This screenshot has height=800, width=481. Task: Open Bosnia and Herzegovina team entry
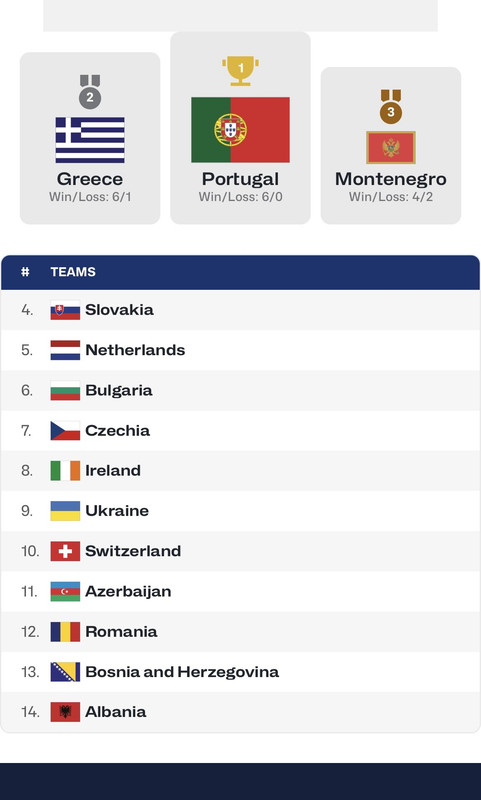pyautogui.click(x=240, y=671)
